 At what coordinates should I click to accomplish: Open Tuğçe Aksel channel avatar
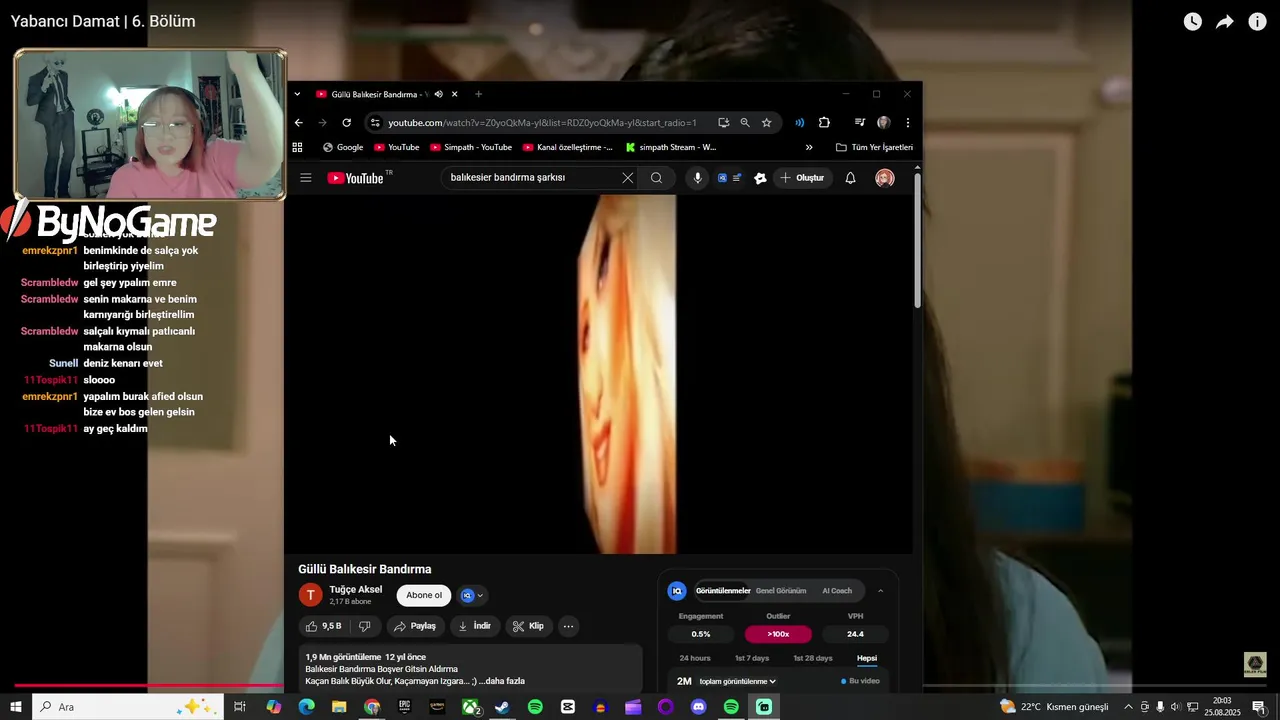pyautogui.click(x=311, y=595)
